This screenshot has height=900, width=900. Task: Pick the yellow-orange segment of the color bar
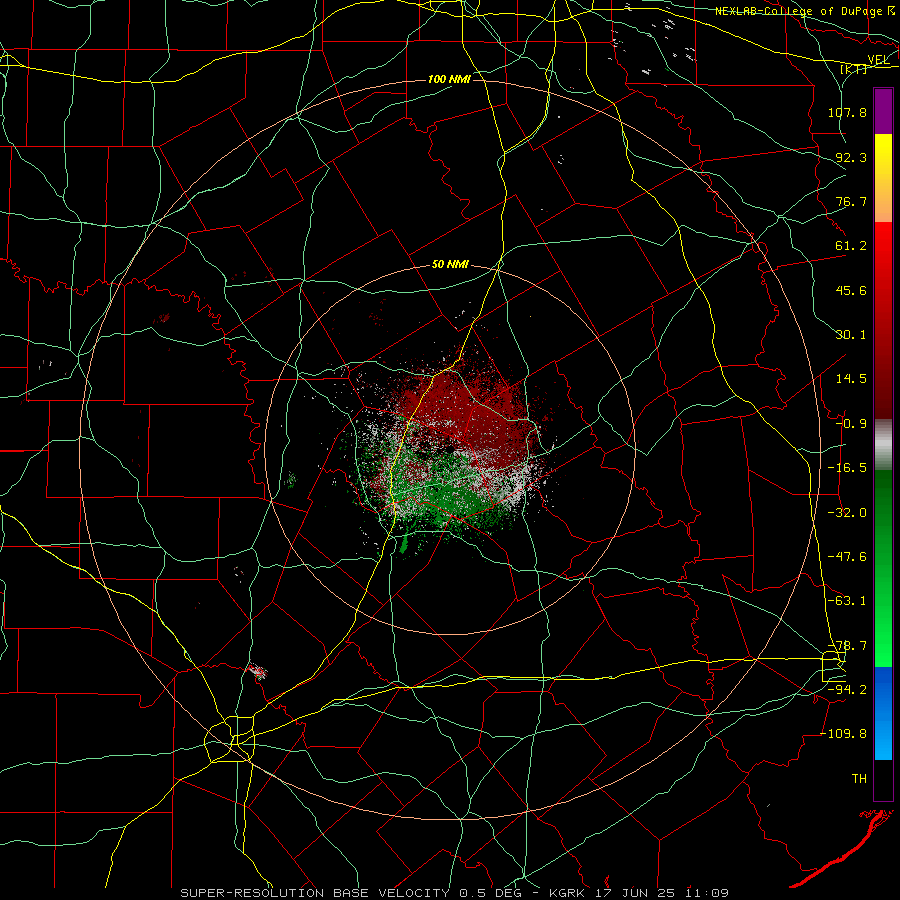click(x=883, y=178)
